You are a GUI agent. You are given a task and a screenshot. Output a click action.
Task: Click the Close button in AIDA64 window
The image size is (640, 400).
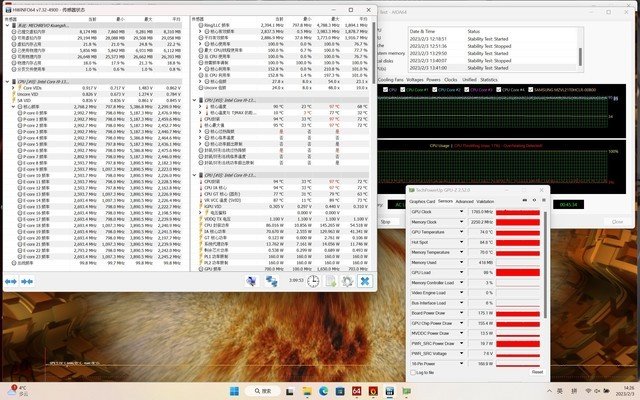point(617,221)
